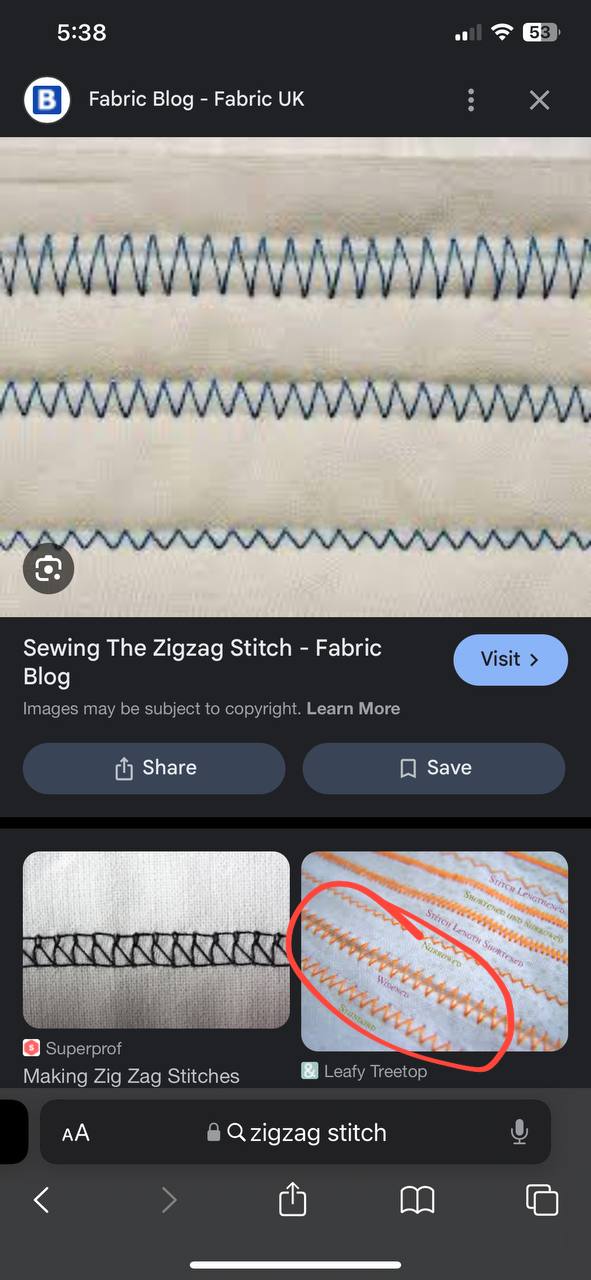Open the AA reader text options
Image resolution: width=591 pixels, height=1280 pixels.
[x=76, y=1133]
